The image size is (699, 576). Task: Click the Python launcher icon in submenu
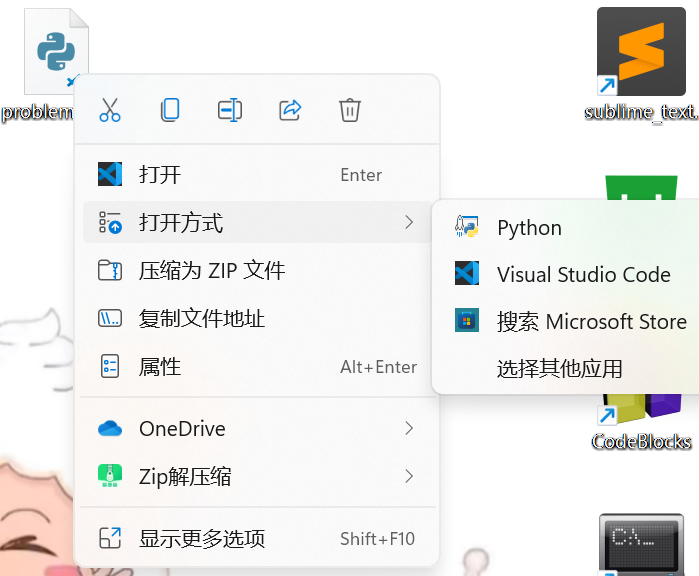[x=467, y=226]
